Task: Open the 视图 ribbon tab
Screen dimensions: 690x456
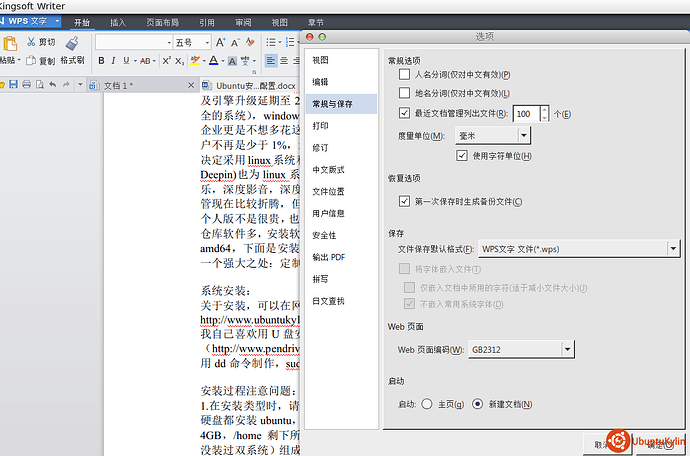Action: click(279, 22)
